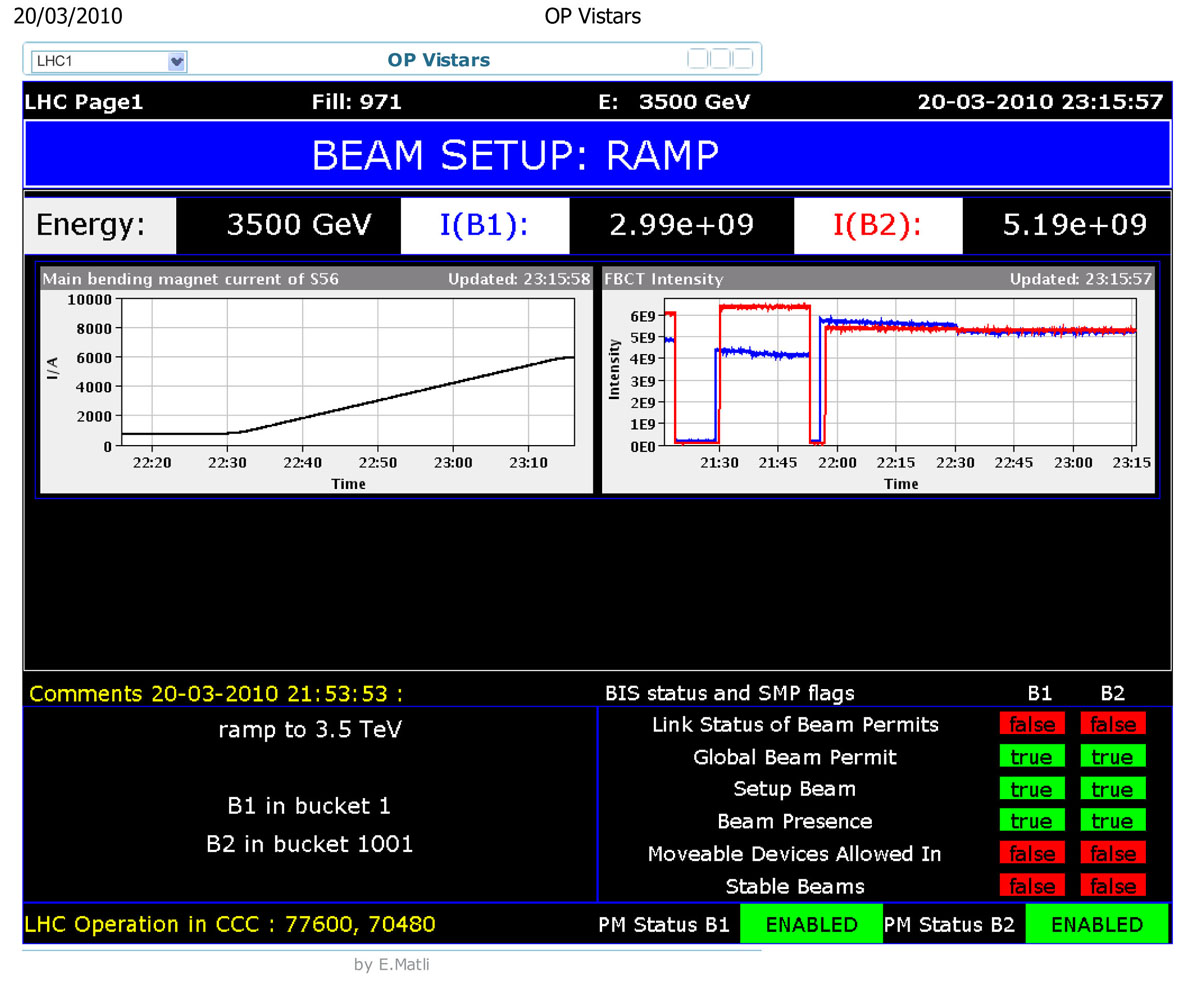Click the 'Beam Presence' label
1181x993 pixels.
coord(795,821)
